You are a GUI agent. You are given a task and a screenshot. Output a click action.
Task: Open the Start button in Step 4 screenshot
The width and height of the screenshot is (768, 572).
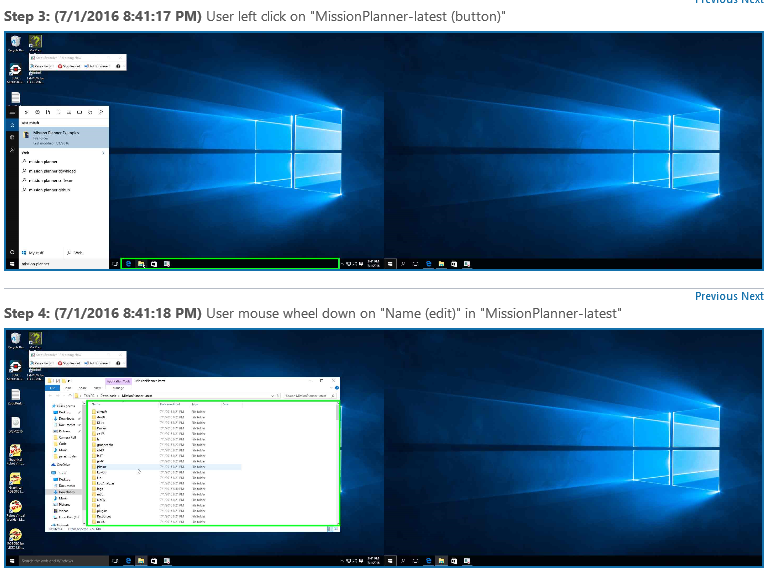(12, 561)
